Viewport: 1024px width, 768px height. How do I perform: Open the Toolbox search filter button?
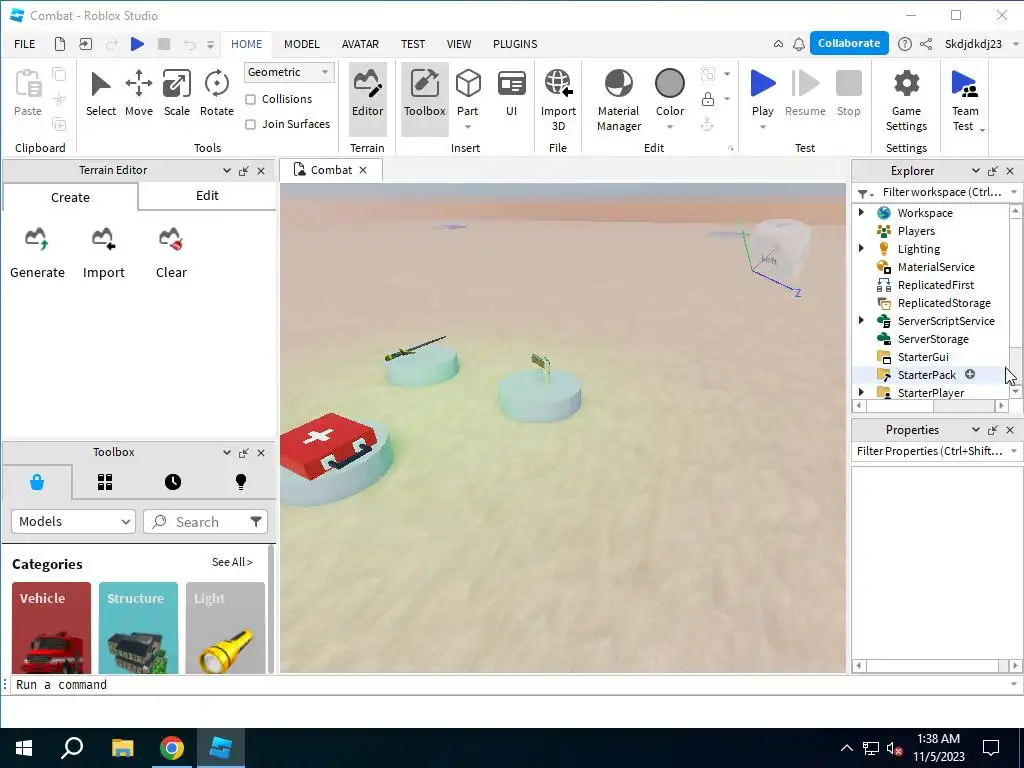[256, 522]
